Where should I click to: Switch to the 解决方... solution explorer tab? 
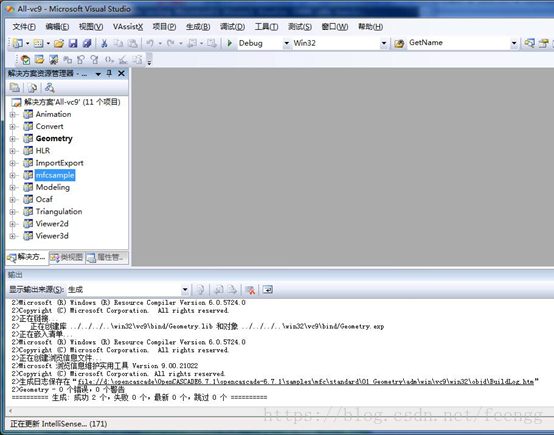[x=27, y=258]
